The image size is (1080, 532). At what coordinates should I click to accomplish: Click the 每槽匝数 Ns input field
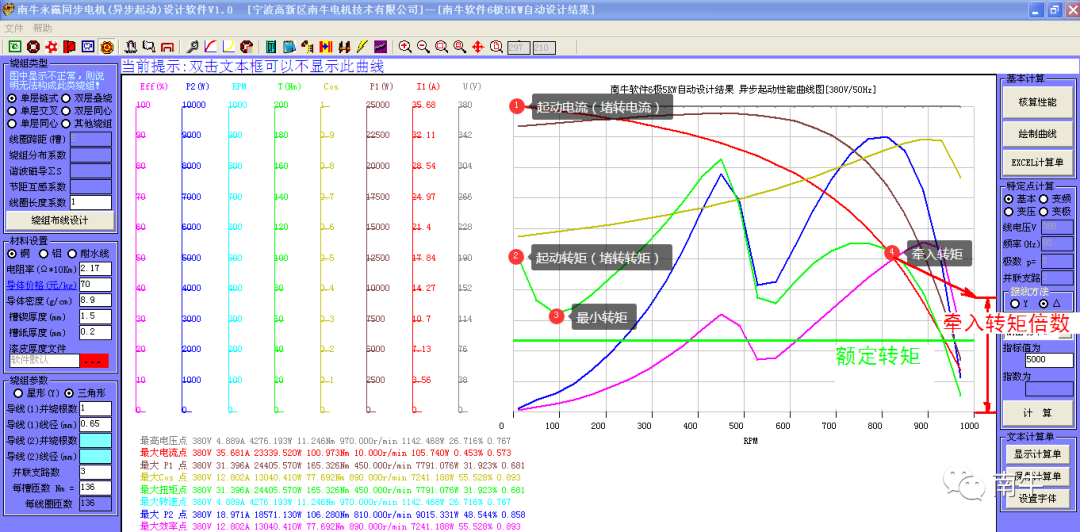point(95,488)
